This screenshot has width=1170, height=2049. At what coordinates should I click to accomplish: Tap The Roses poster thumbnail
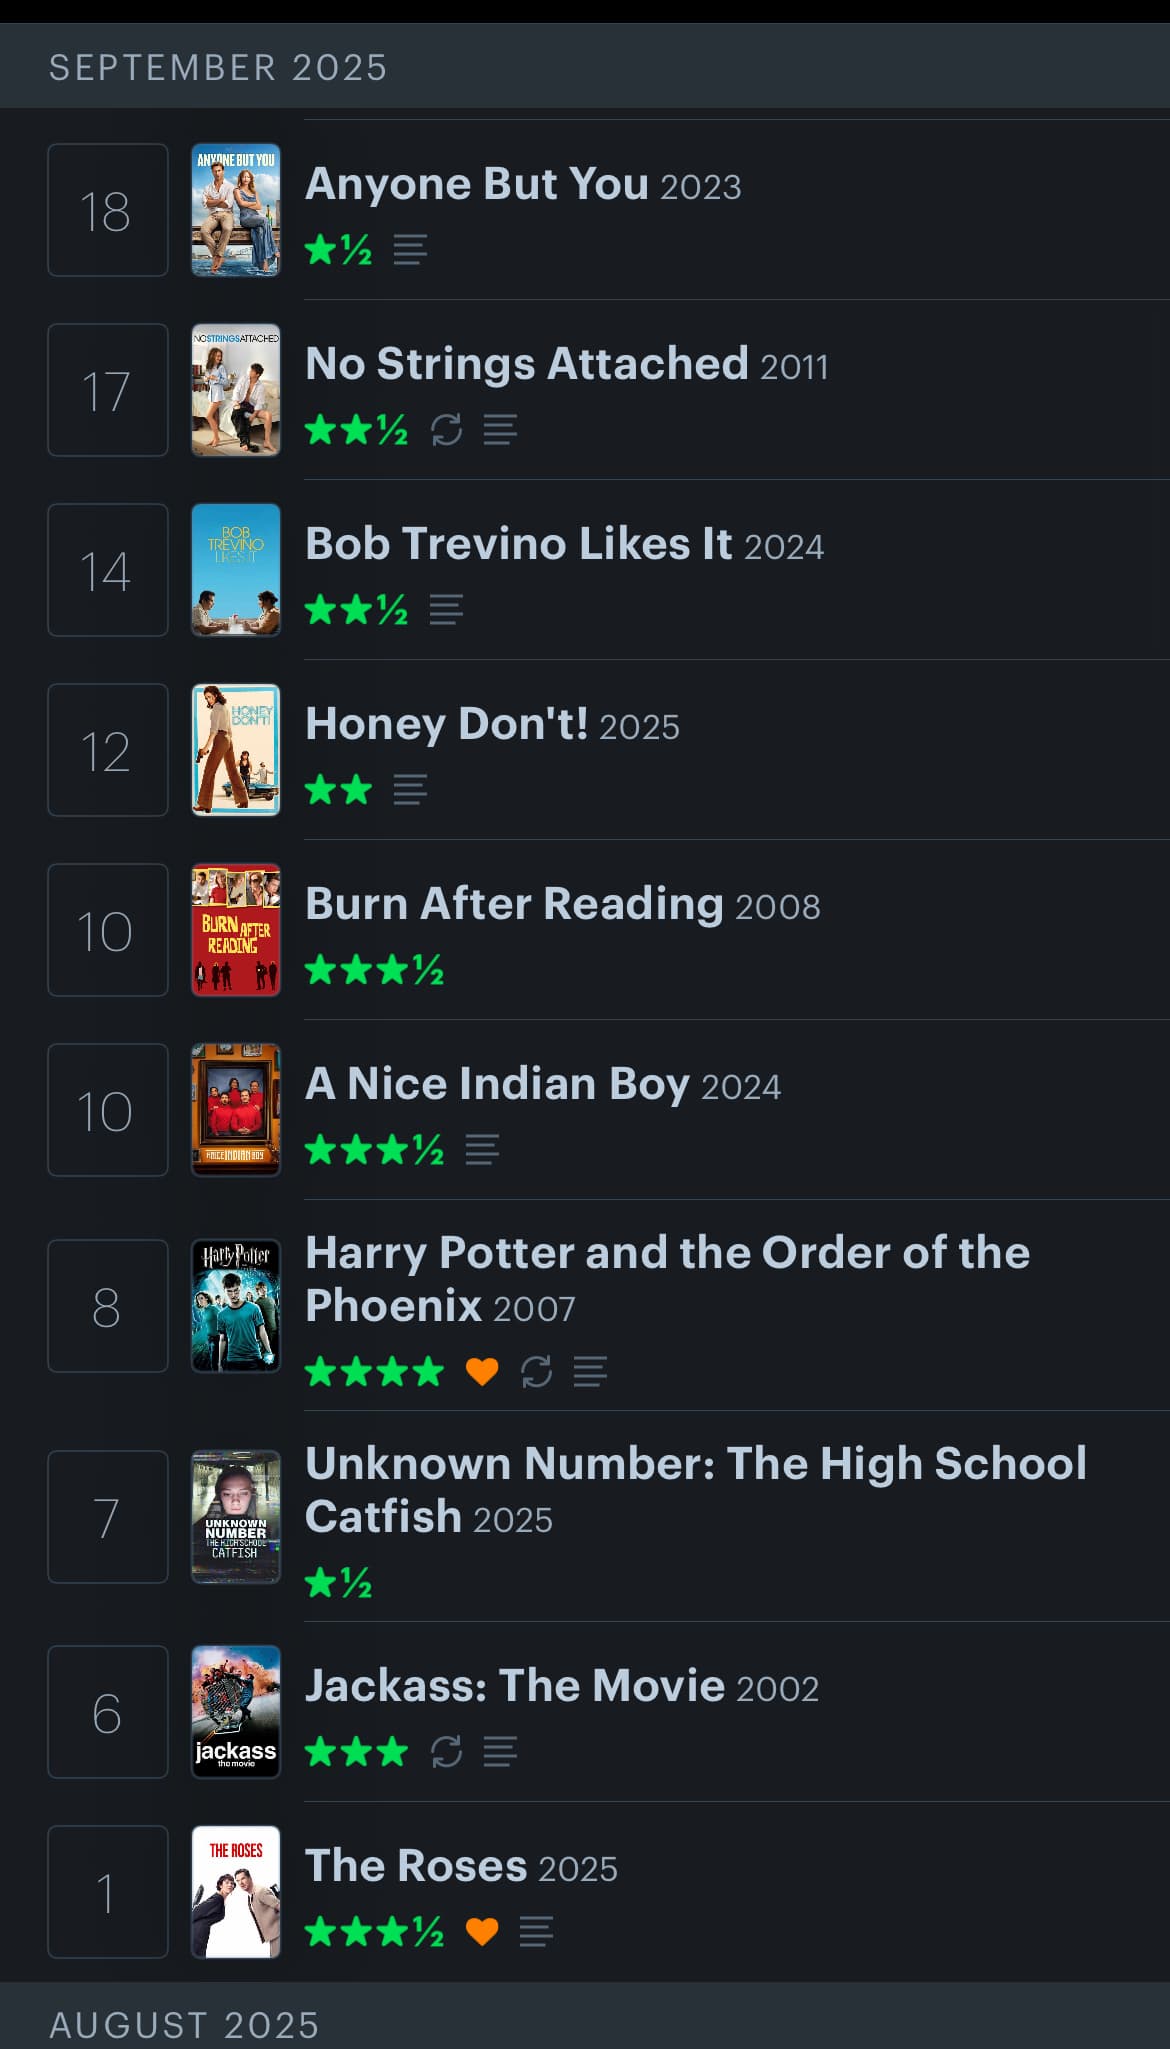tap(236, 1891)
